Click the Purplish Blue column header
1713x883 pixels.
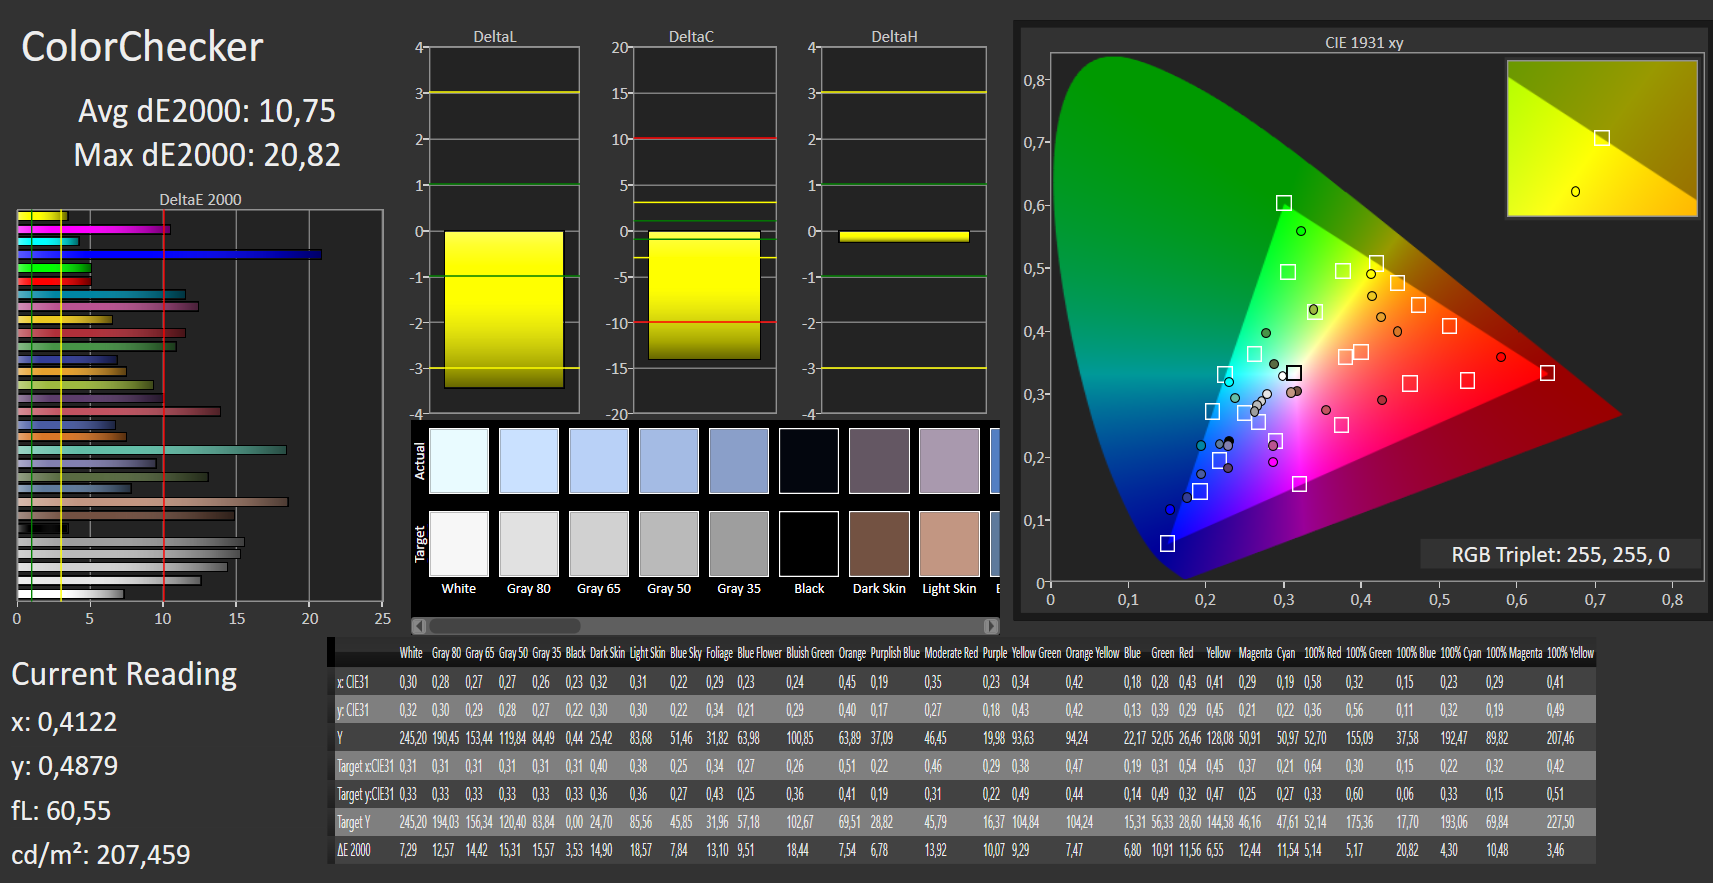pos(895,653)
